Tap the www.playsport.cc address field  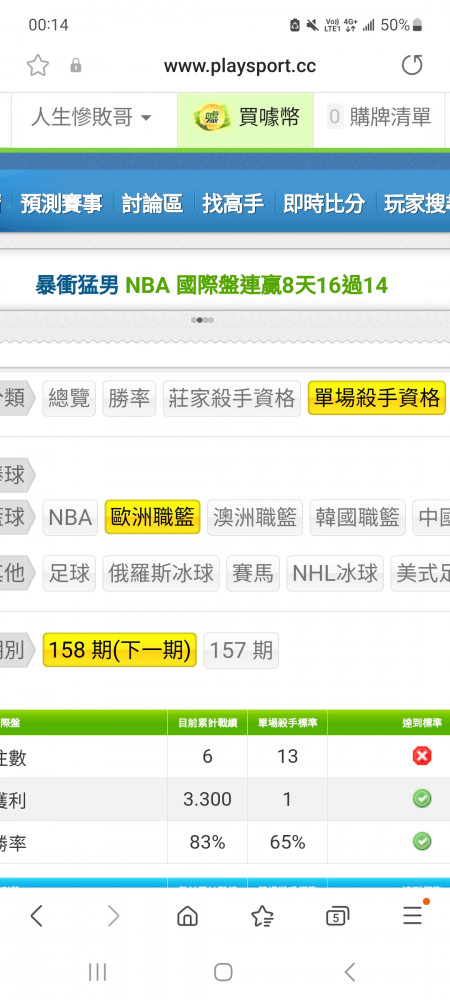(x=240, y=66)
